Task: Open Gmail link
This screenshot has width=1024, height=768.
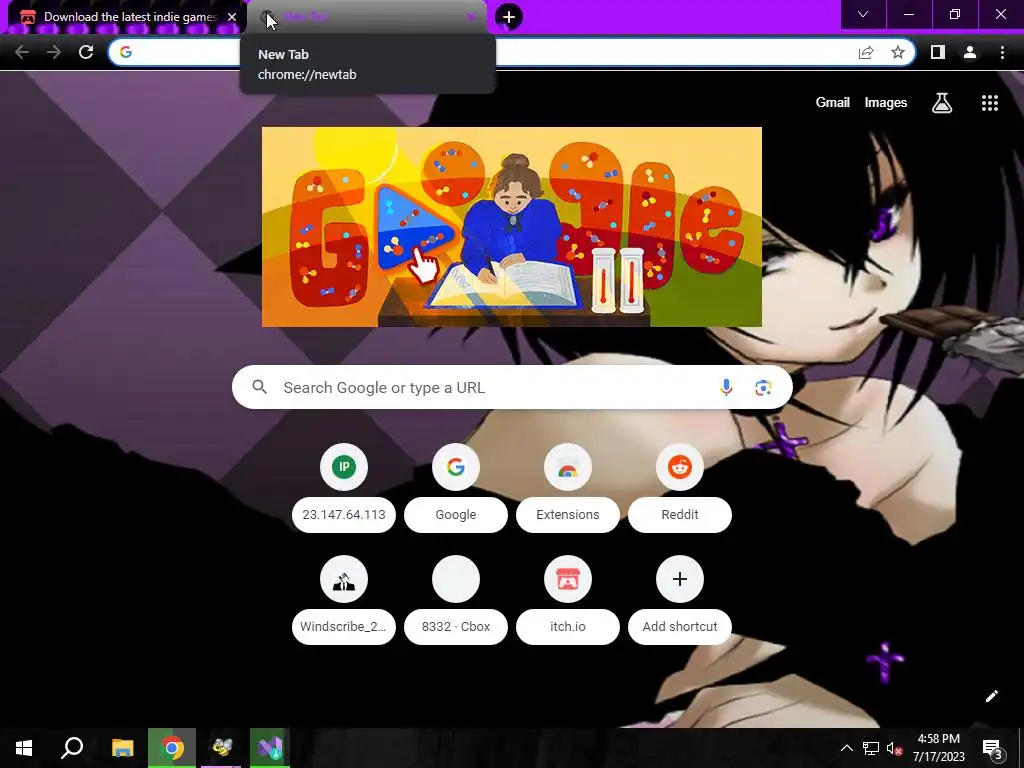Action: [832, 103]
